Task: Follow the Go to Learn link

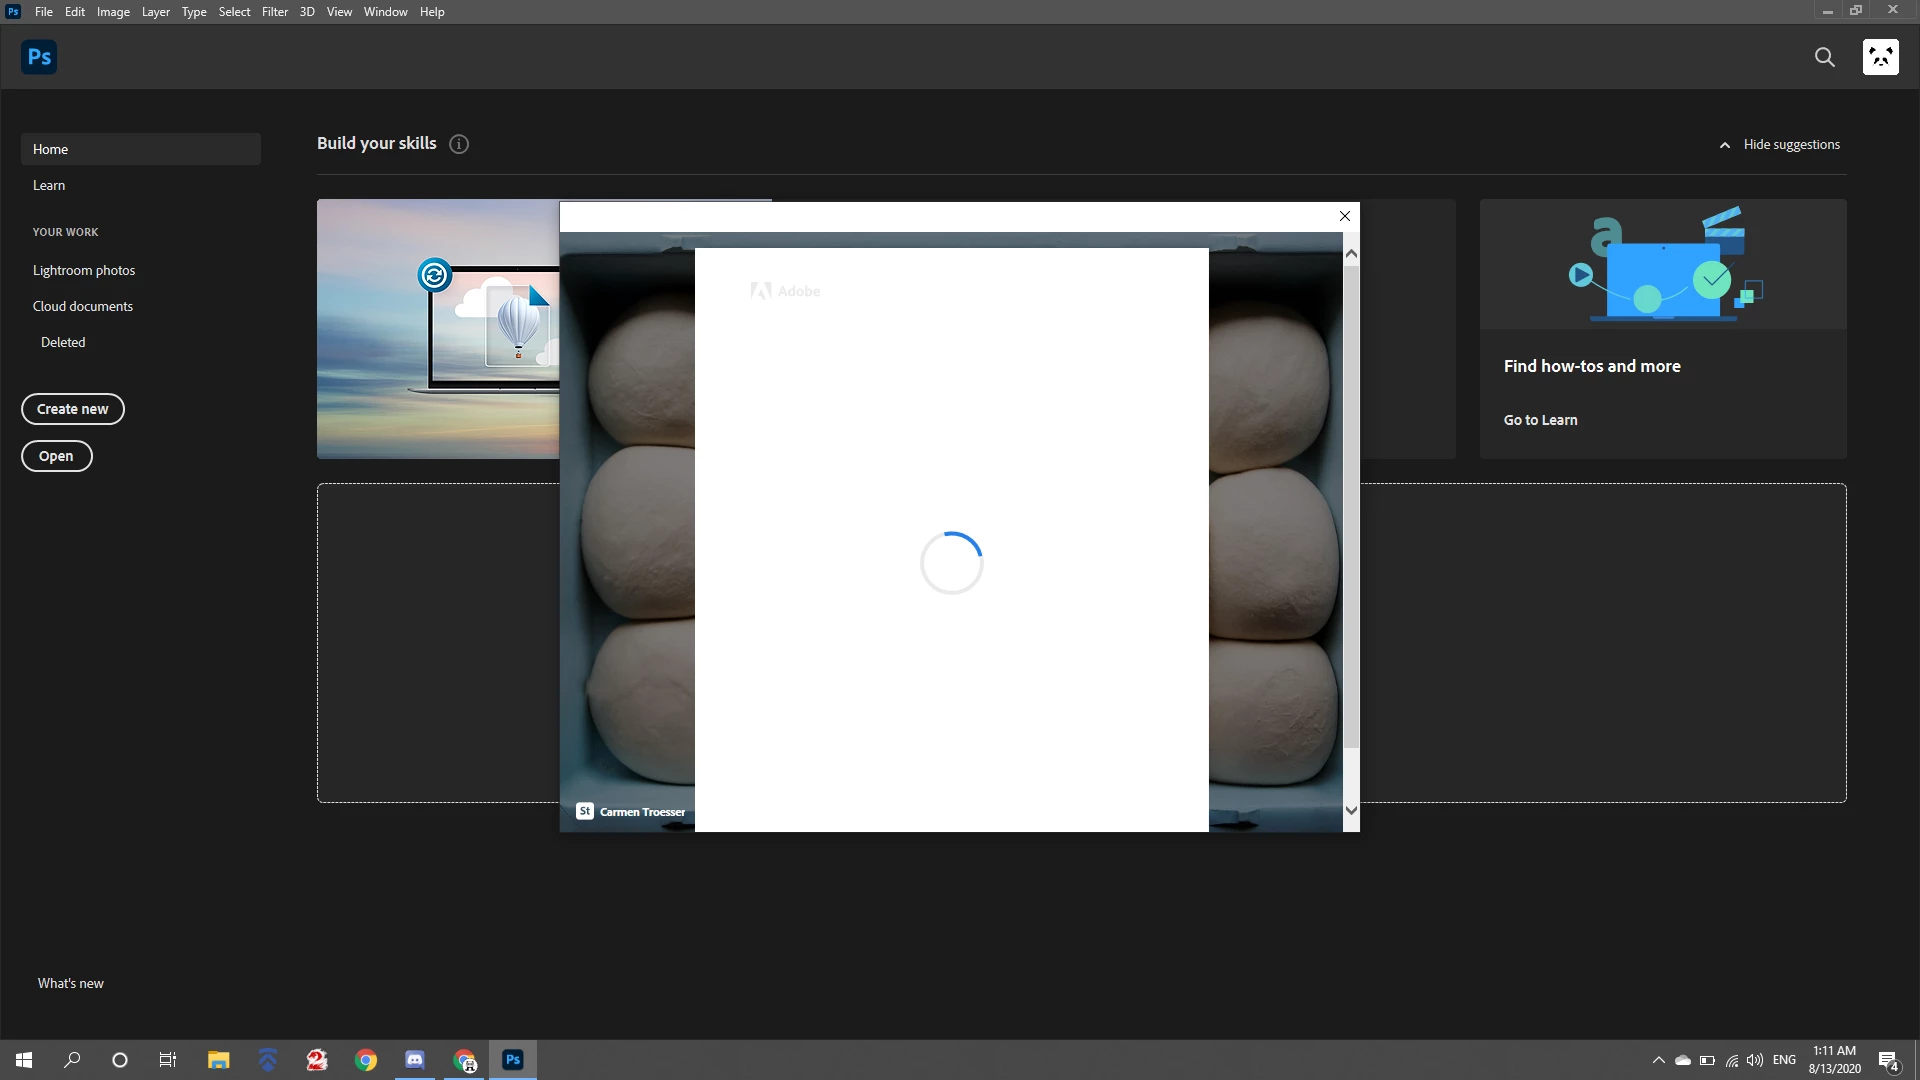Action: click(1540, 420)
